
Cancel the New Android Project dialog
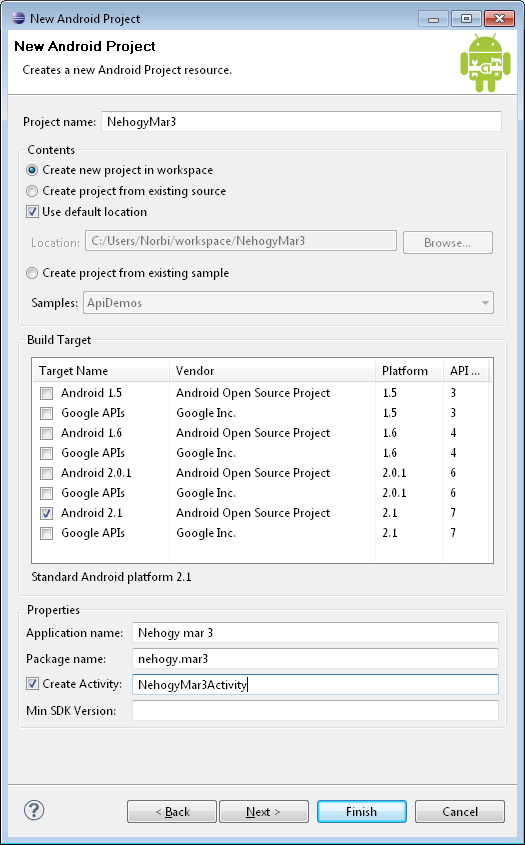coord(460,812)
